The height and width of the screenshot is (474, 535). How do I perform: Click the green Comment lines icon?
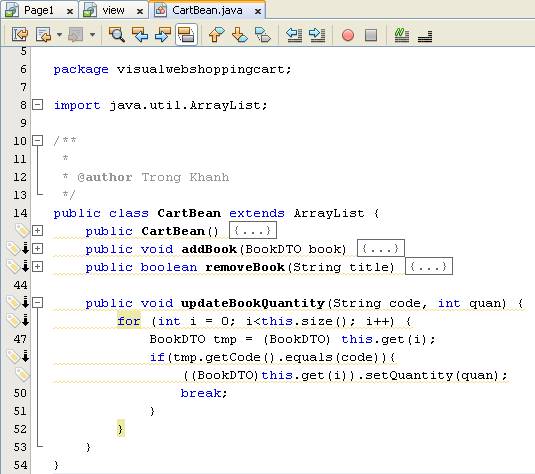pyautogui.click(x=402, y=35)
